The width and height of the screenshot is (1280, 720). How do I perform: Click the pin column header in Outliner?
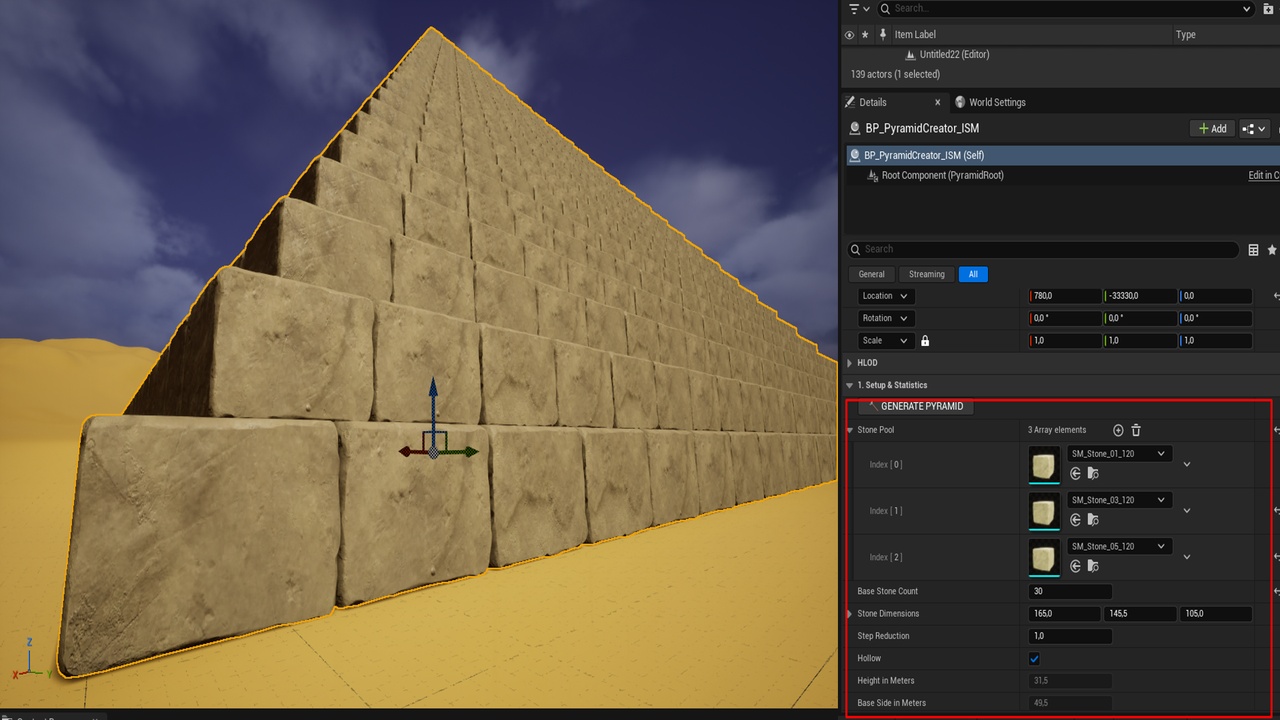point(883,34)
